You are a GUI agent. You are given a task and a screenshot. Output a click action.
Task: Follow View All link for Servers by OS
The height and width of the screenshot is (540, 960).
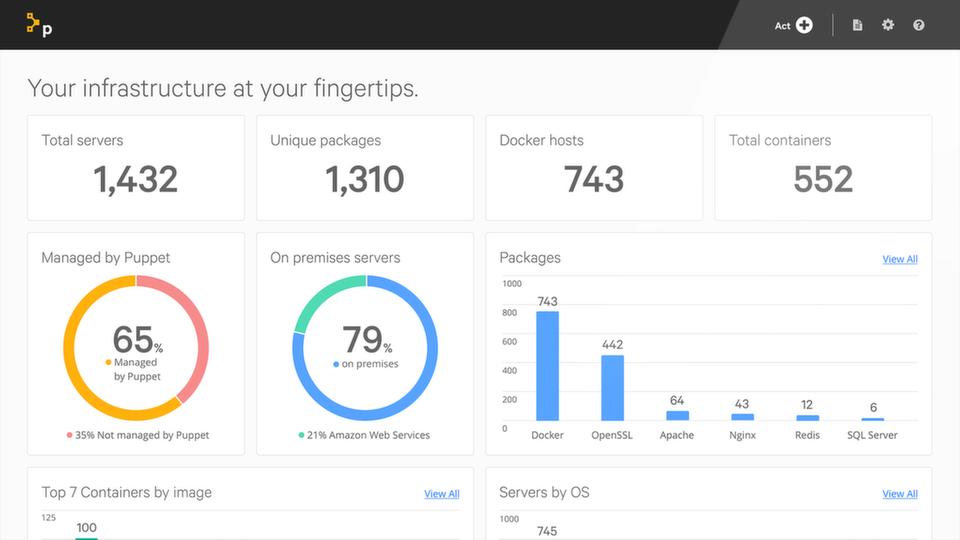(x=899, y=493)
